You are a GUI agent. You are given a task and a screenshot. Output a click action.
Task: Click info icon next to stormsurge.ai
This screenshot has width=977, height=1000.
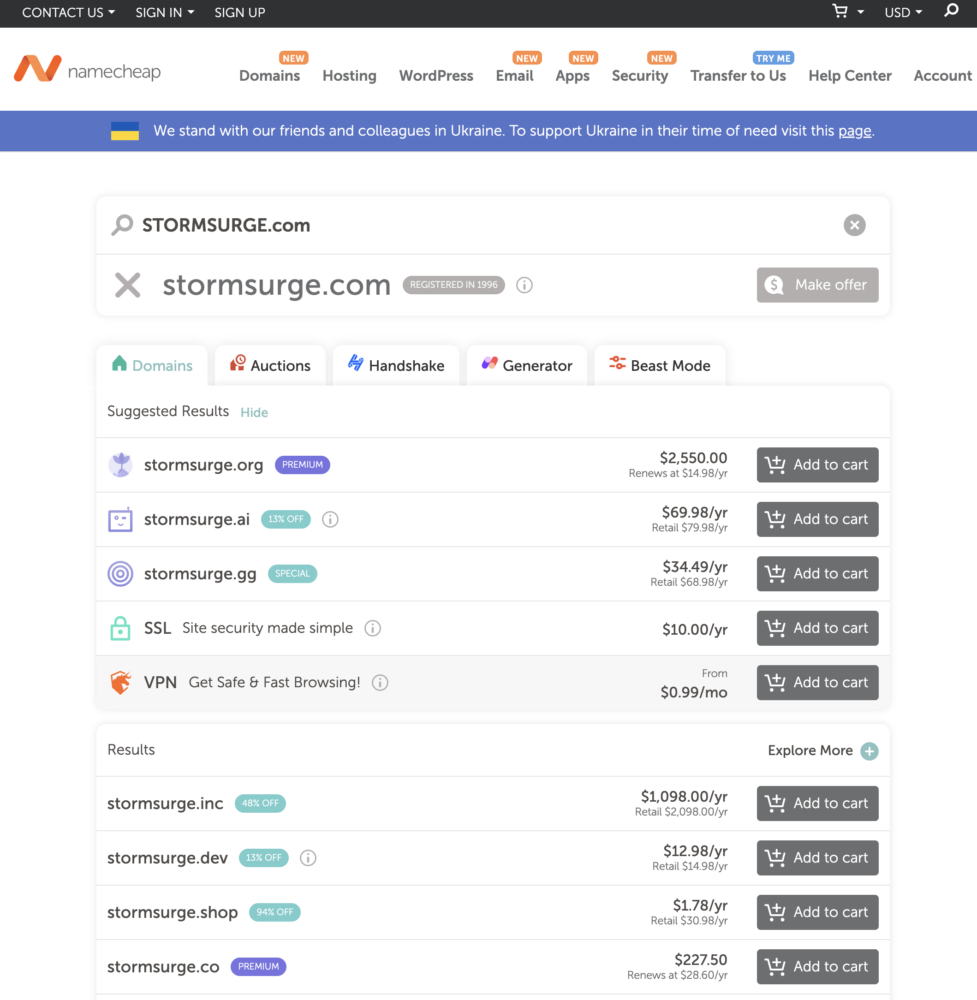click(x=330, y=519)
